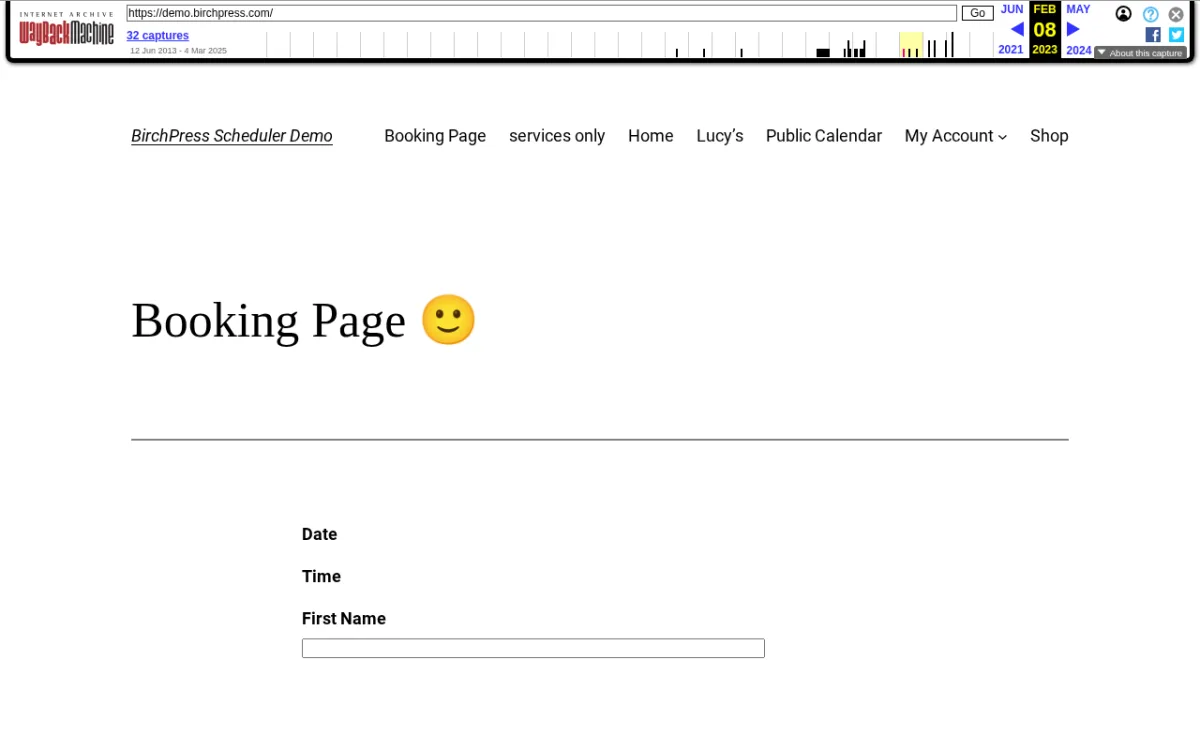Open the Shop menu item

click(x=1049, y=136)
